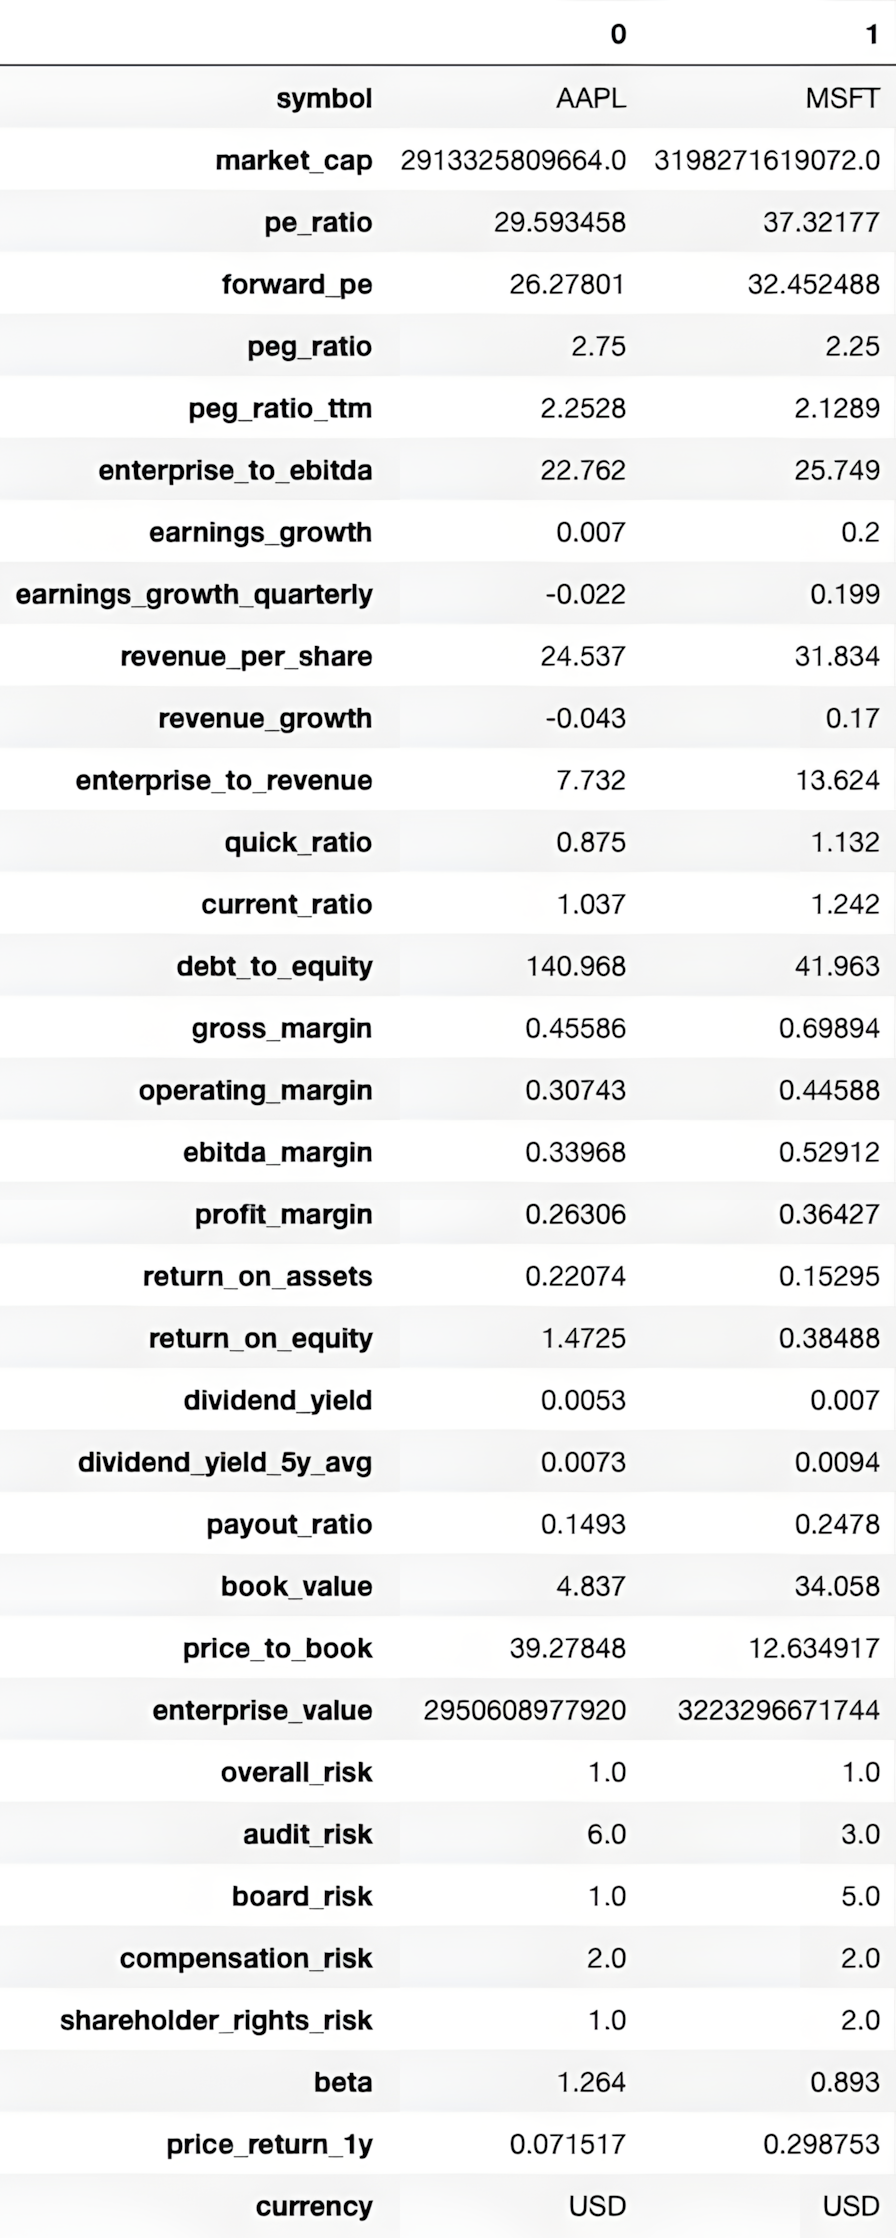This screenshot has width=896, height=2238.
Task: Click the AAPL earnings_growth value 0.007
Action: [591, 533]
